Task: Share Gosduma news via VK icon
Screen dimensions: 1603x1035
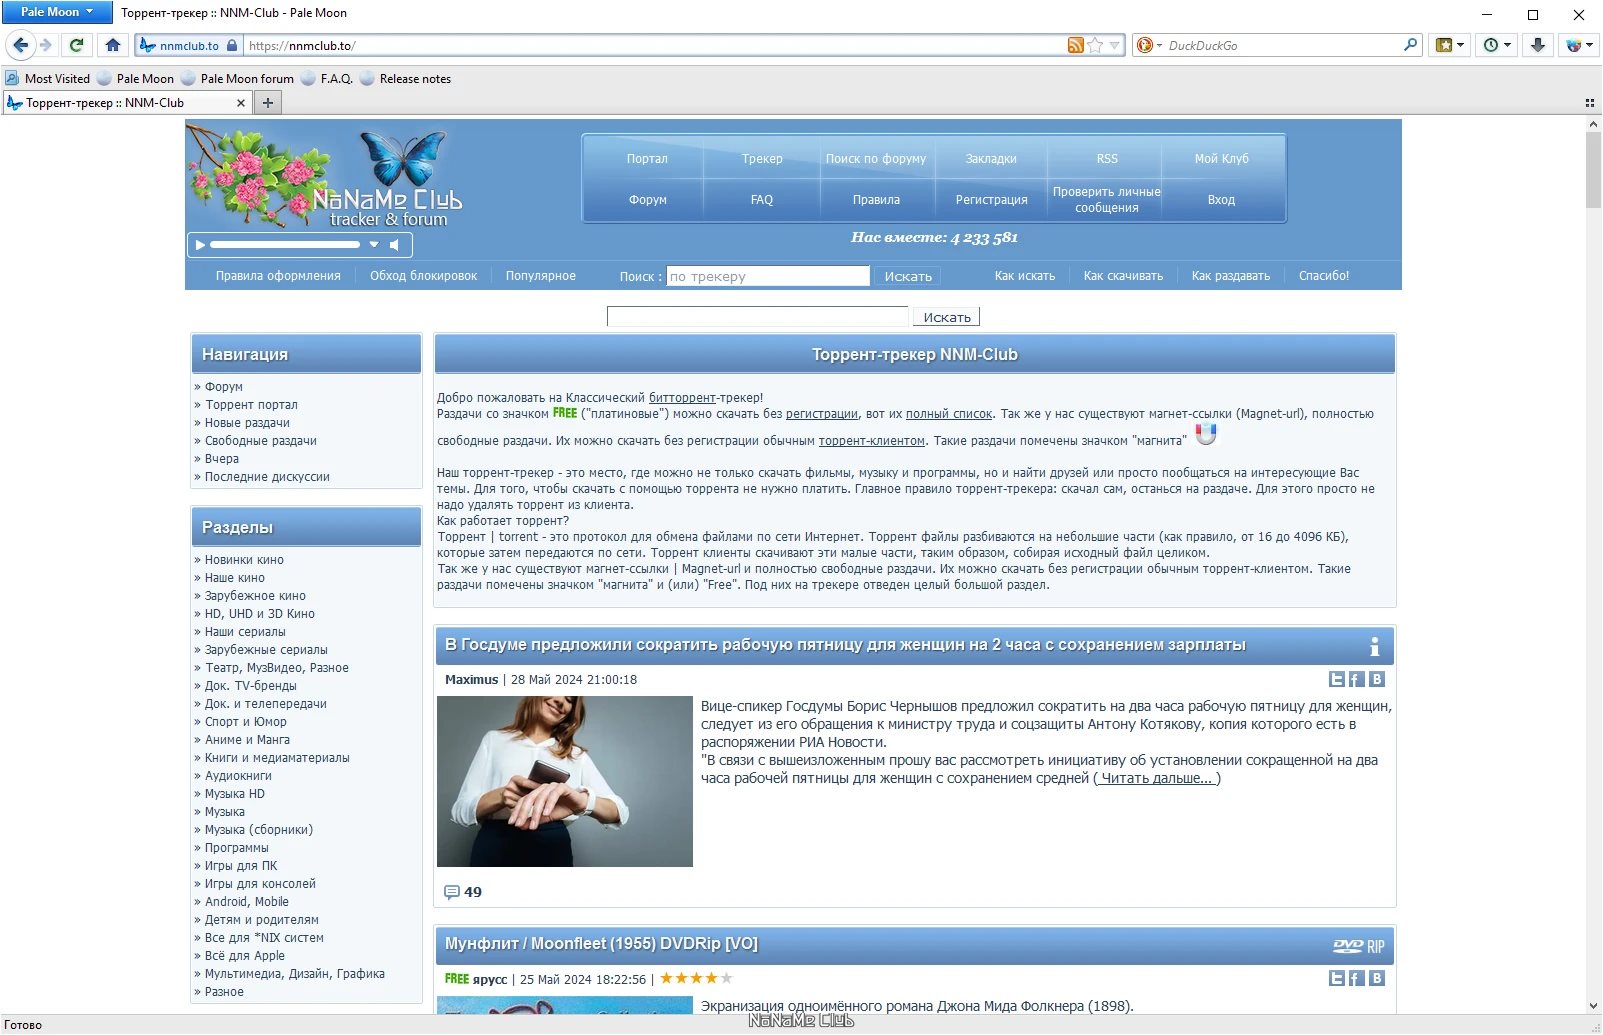Action: (1377, 679)
